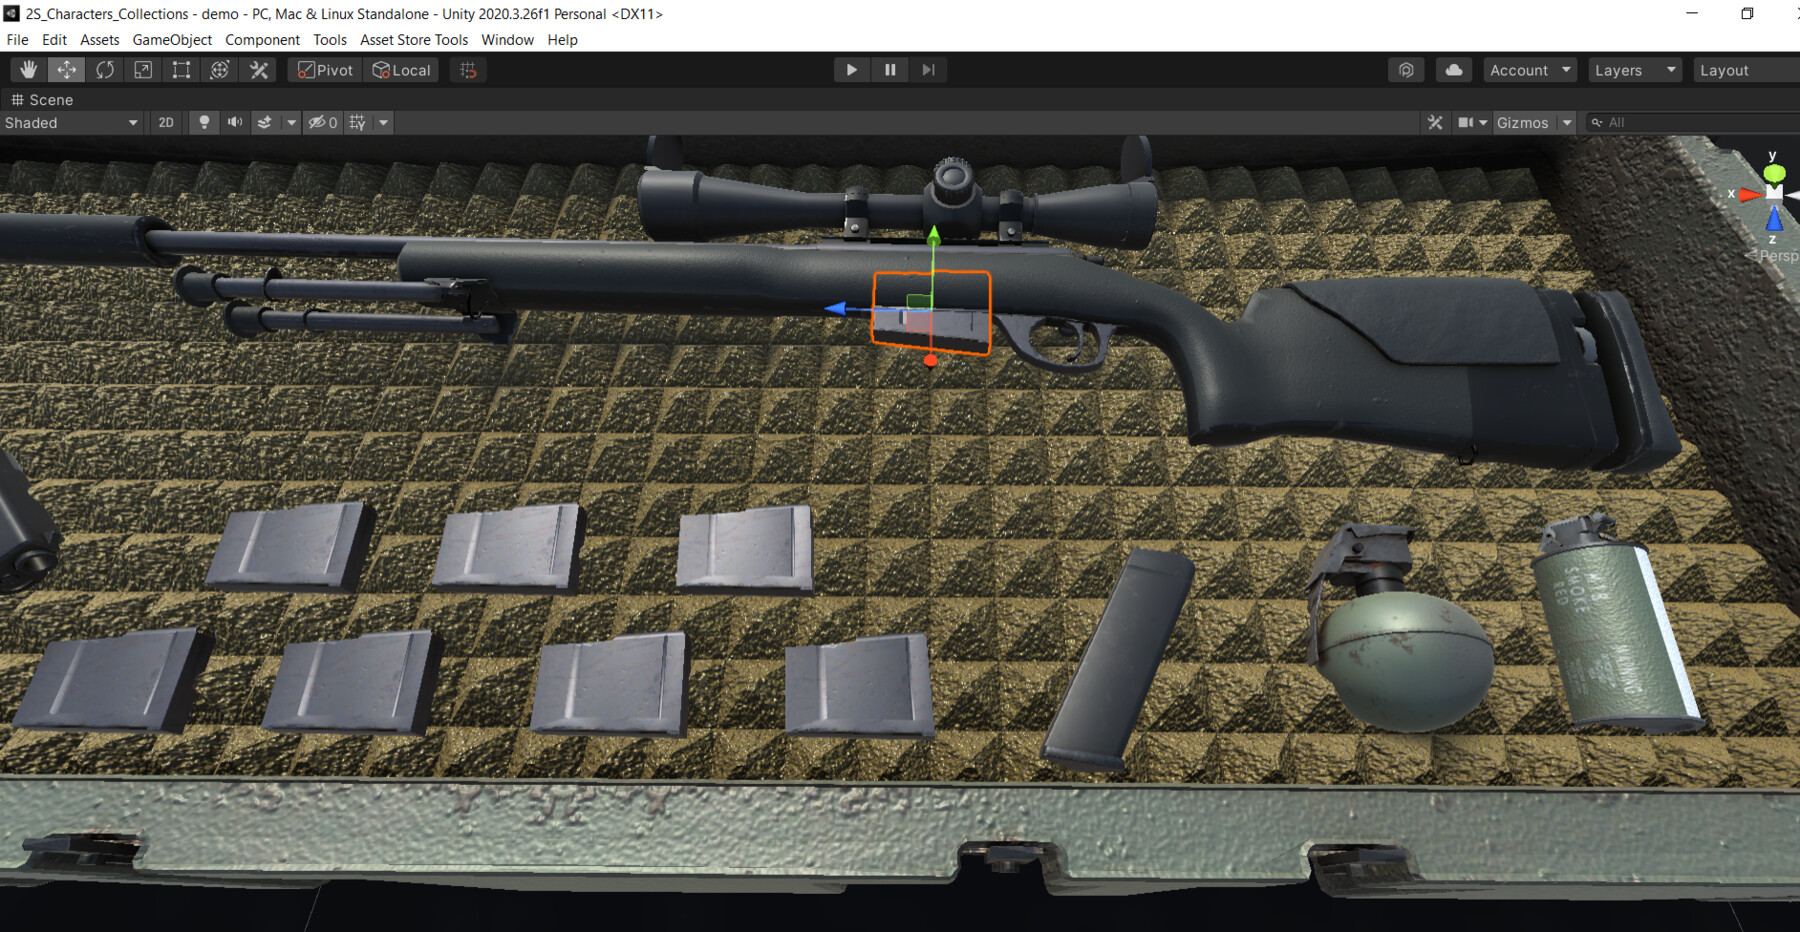
Task: Expand the grid settings dropdown arrow
Action: 383,122
